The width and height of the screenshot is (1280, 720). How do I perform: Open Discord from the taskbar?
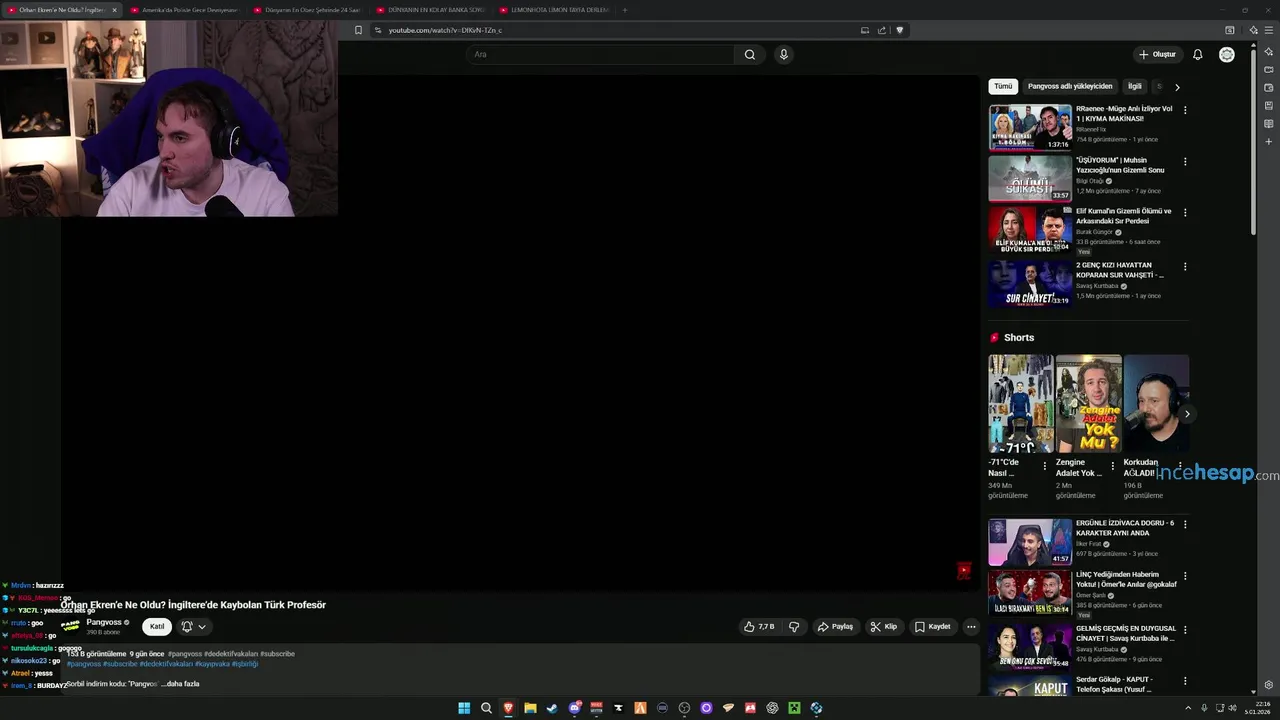click(x=574, y=708)
